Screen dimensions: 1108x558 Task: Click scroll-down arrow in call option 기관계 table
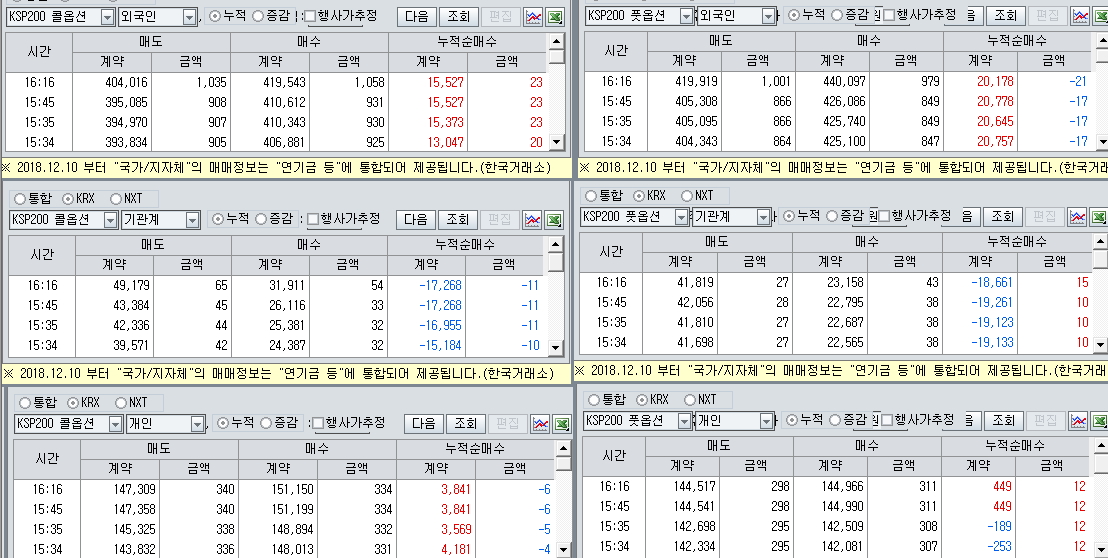pyautogui.click(x=556, y=348)
